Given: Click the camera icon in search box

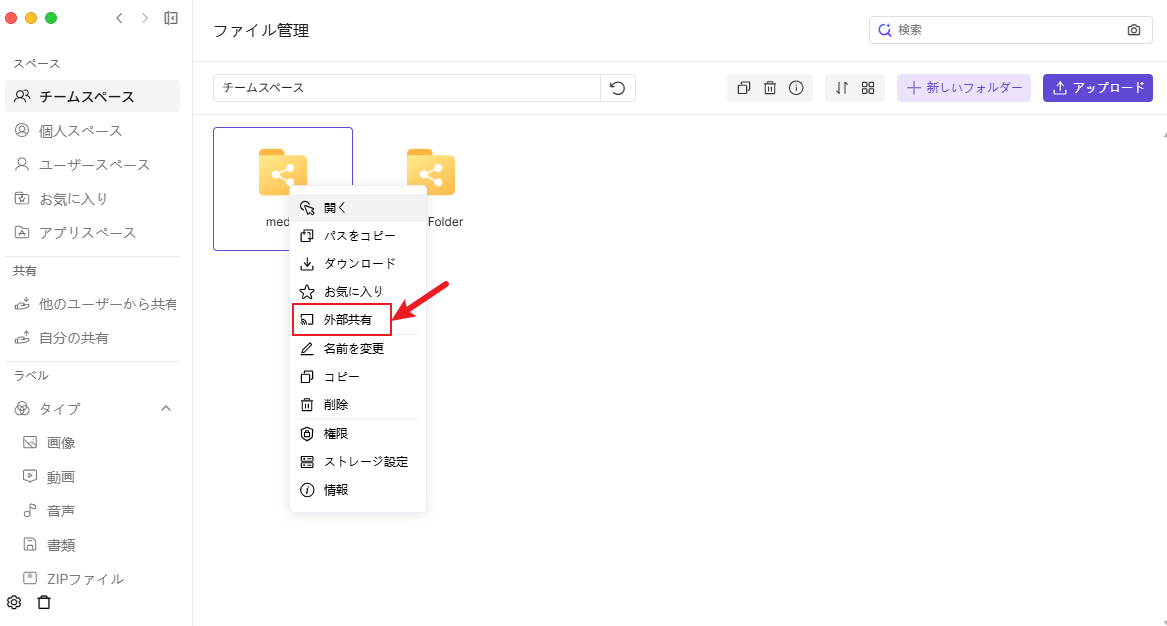Looking at the screenshot, I should (1133, 30).
